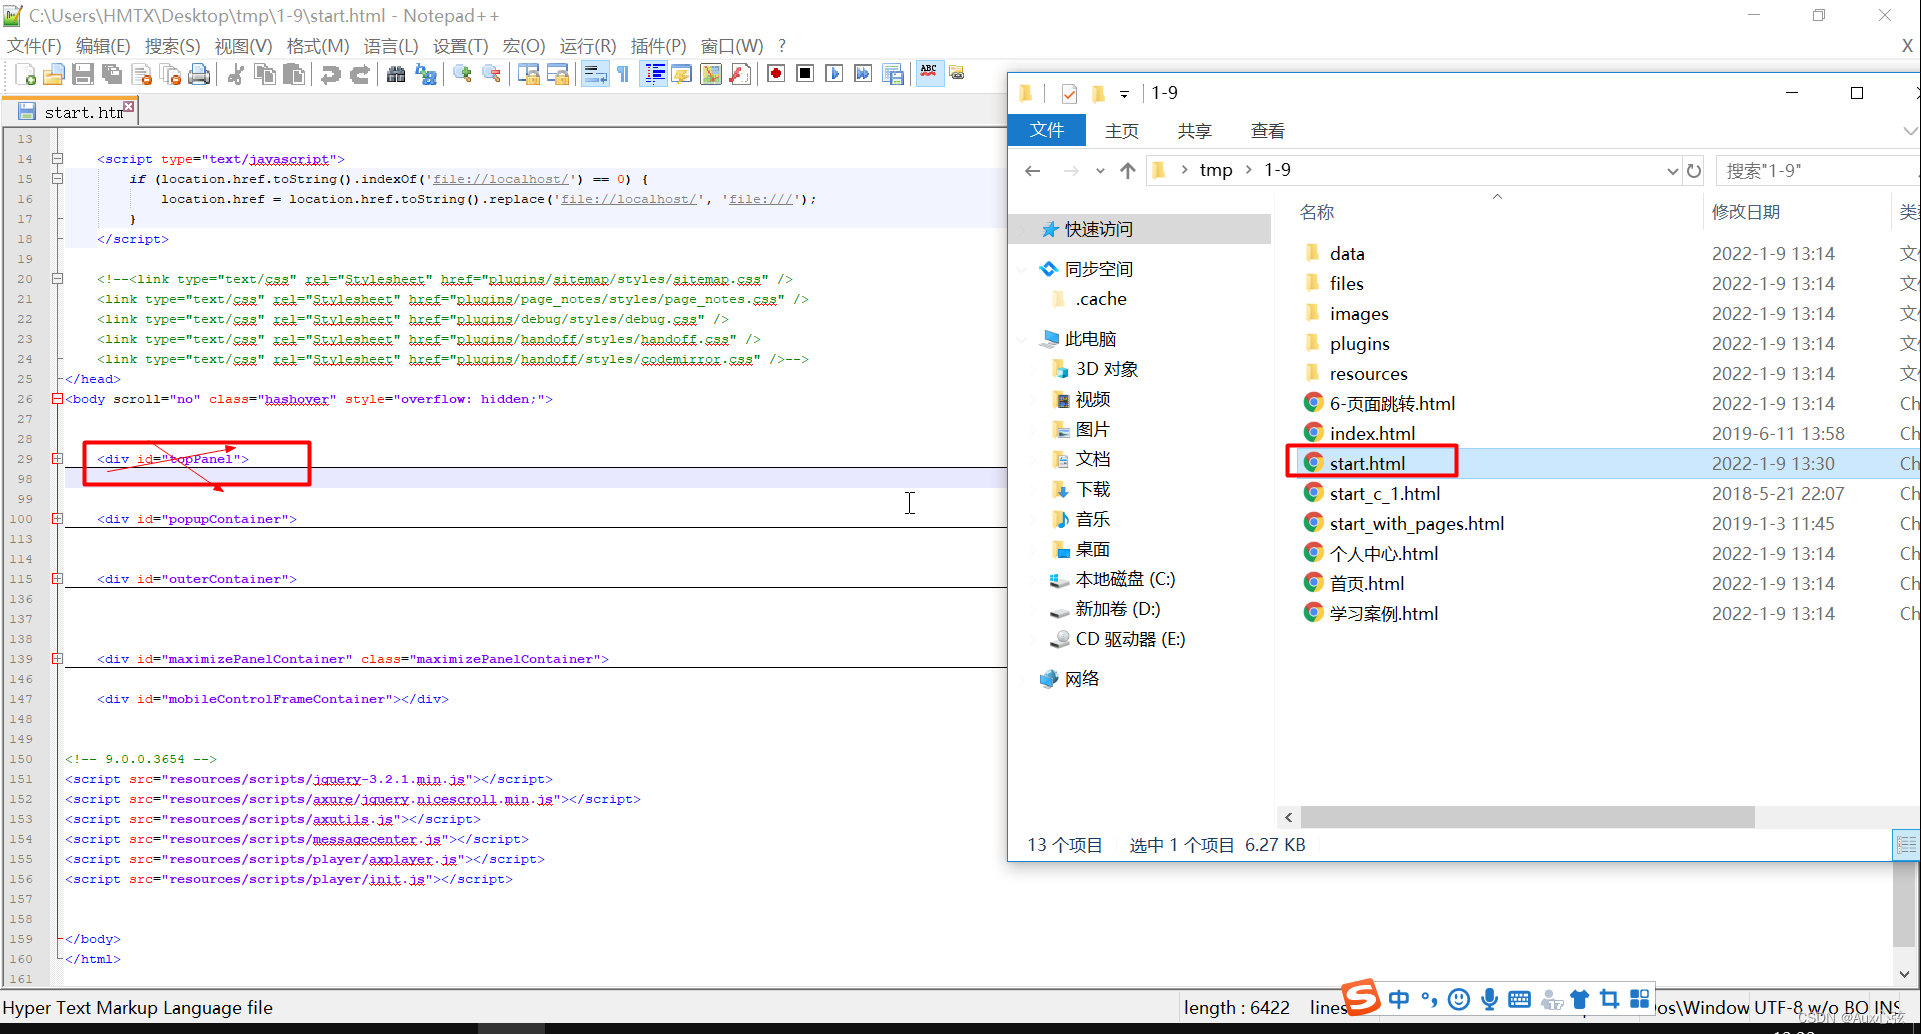Image resolution: width=1921 pixels, height=1034 pixels.
Task: Click the Print icon in Notepad++ toolbar
Action: coord(200,74)
